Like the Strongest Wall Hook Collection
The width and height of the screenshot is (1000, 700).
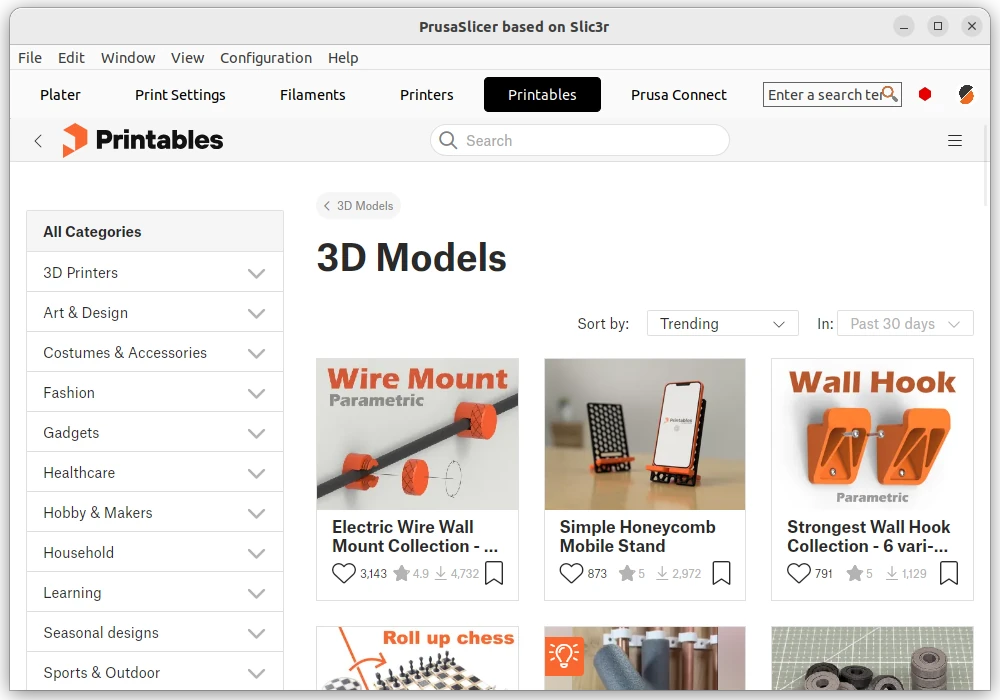[798, 573]
